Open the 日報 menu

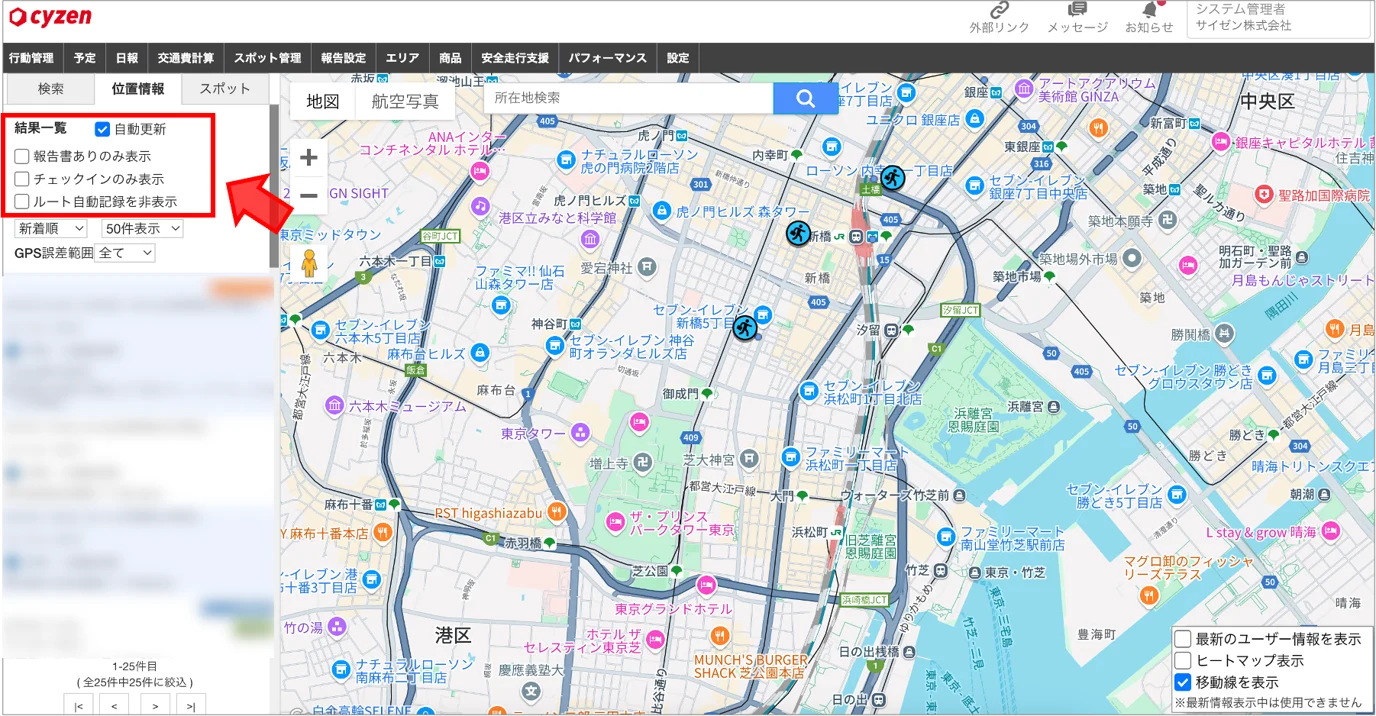click(127, 58)
